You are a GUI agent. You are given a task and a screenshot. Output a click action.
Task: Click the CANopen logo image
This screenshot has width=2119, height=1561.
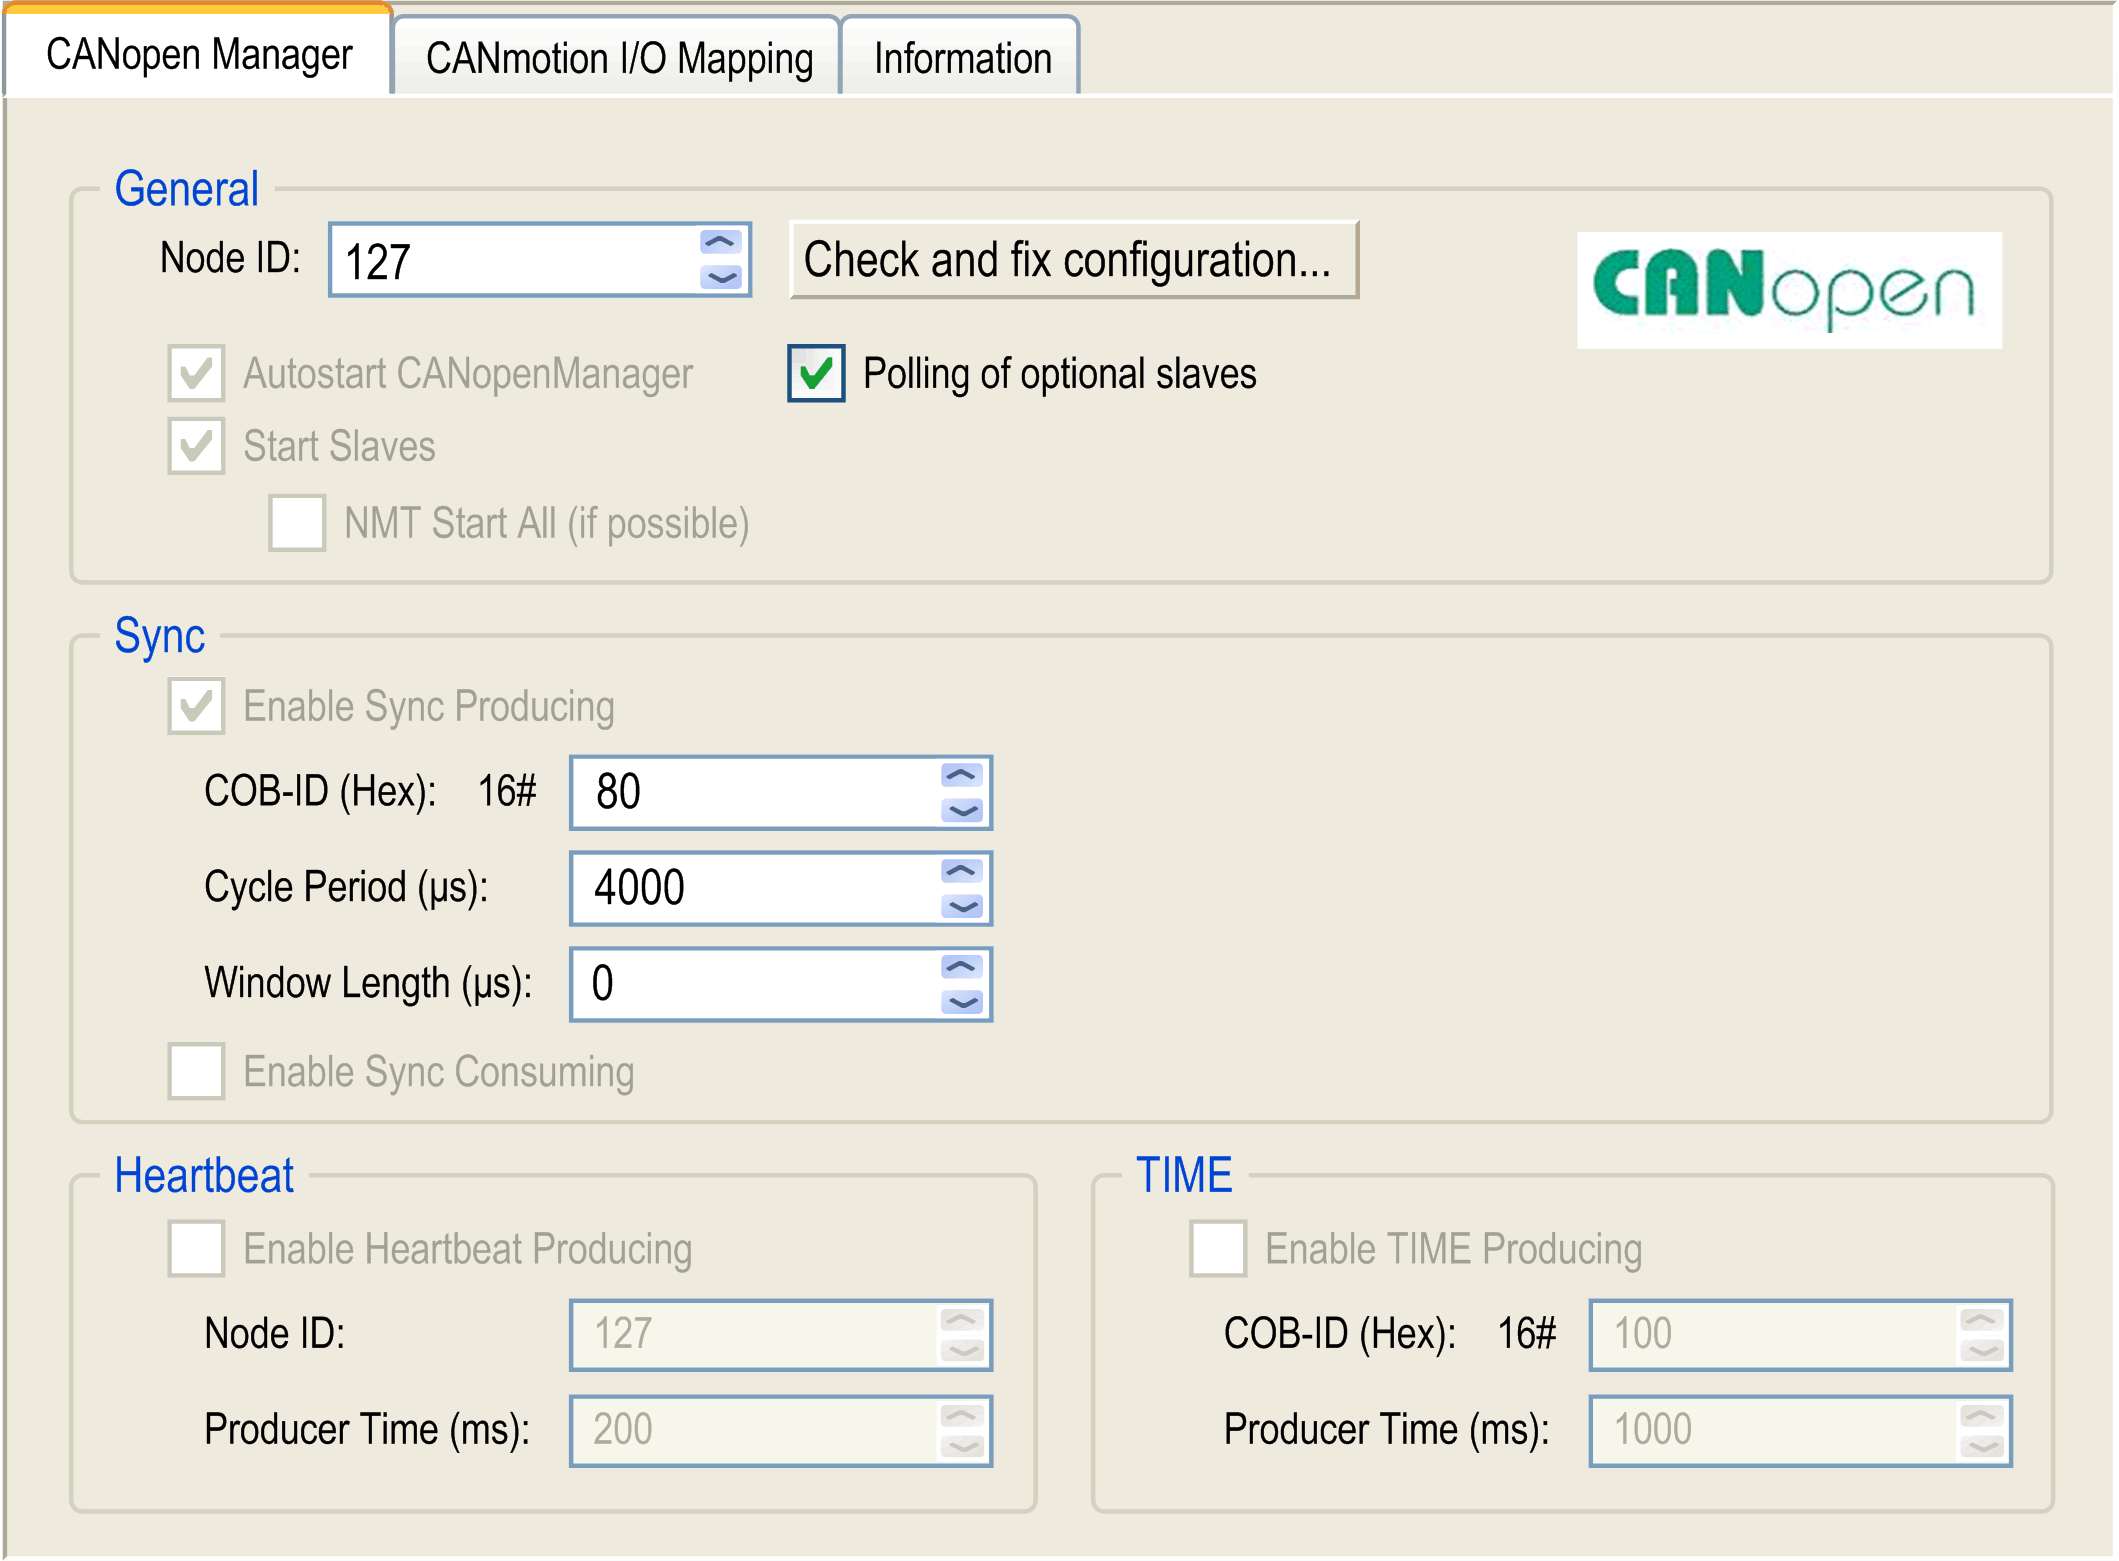pyautogui.click(x=1788, y=290)
